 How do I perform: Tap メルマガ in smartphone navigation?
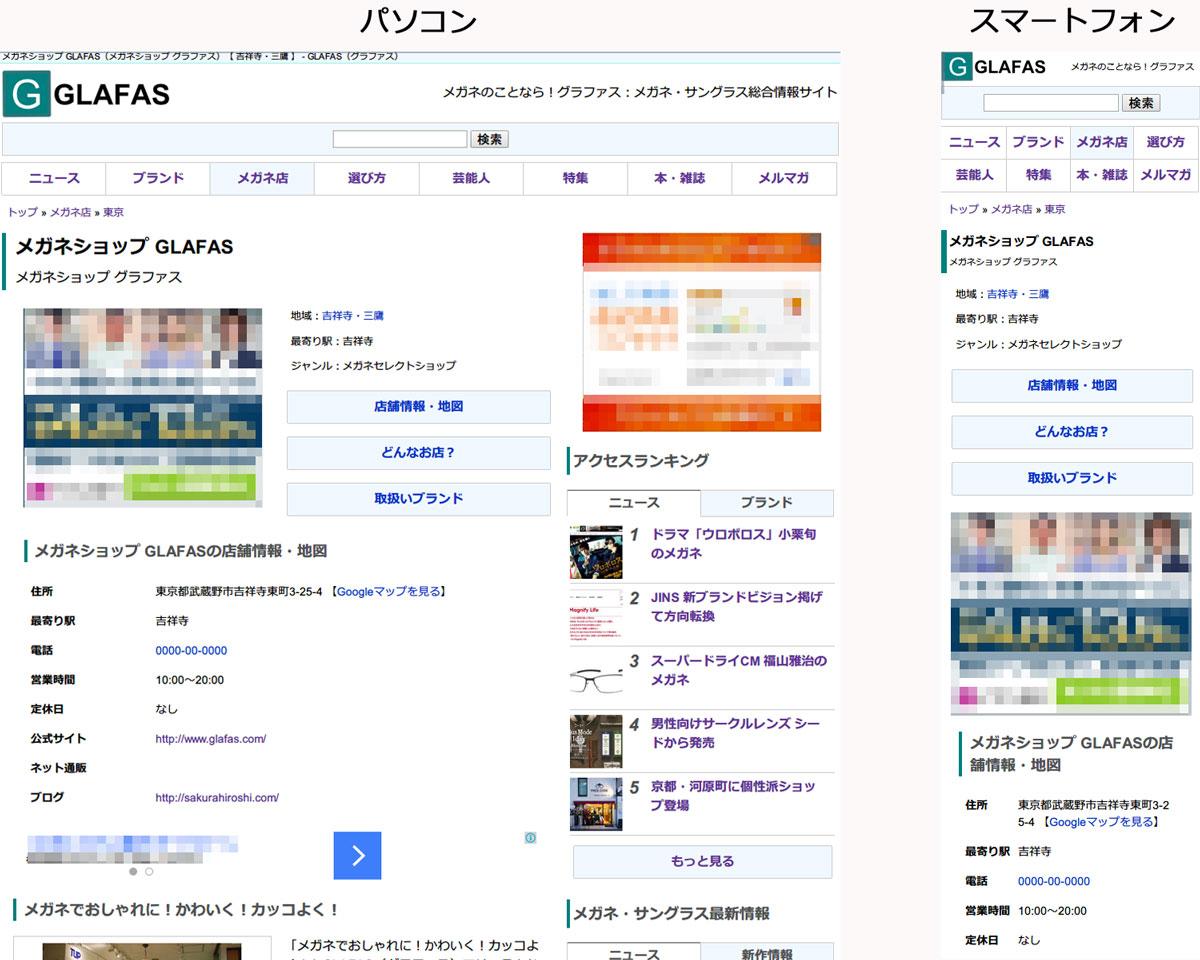pos(1166,174)
